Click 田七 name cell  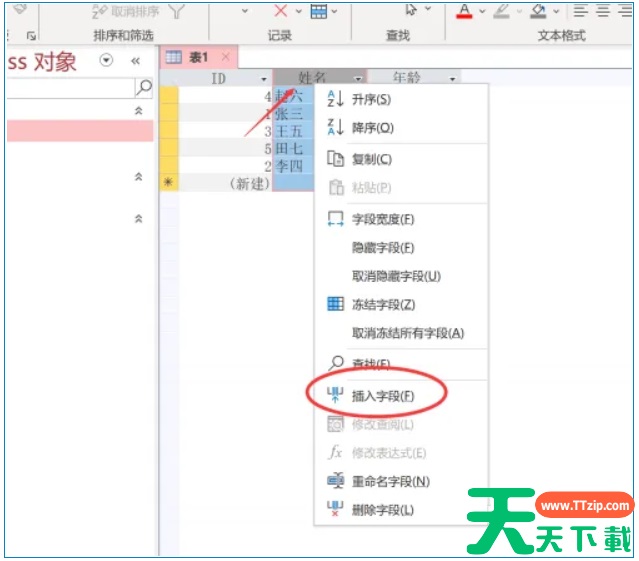[293, 148]
